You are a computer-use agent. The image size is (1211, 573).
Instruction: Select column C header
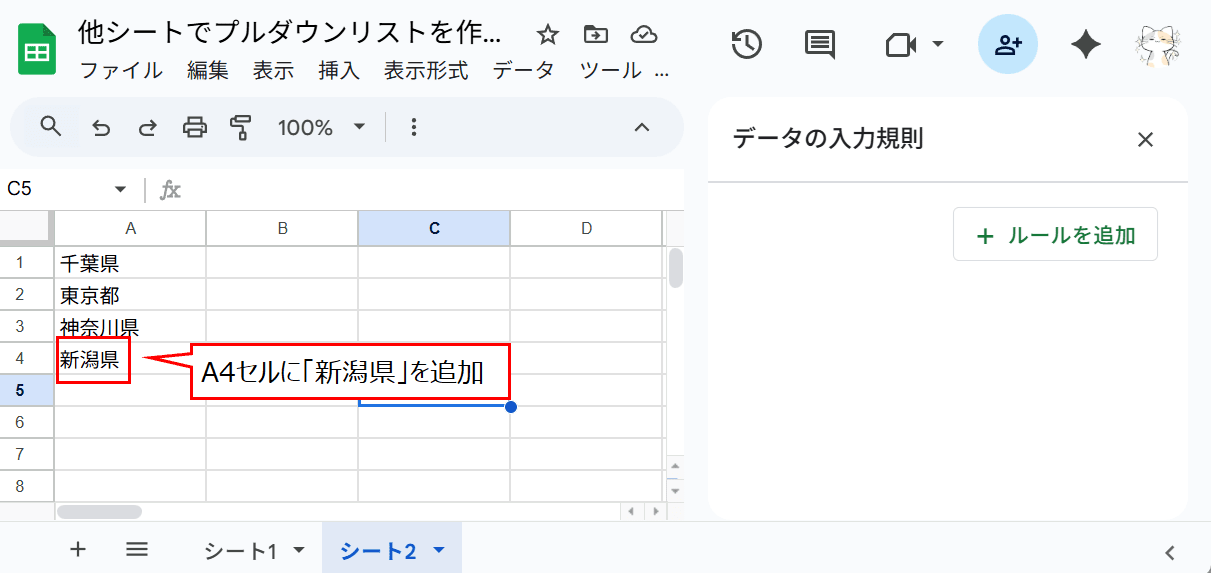tap(434, 228)
